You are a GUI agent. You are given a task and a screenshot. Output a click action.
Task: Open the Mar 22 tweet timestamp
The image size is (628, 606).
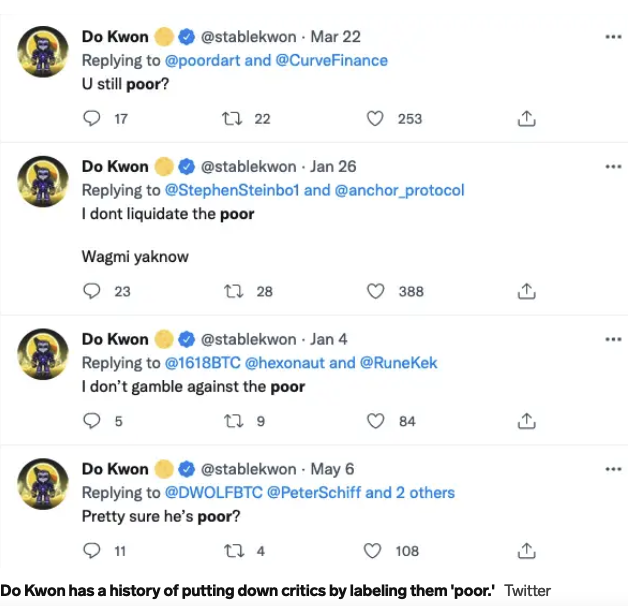point(335,37)
